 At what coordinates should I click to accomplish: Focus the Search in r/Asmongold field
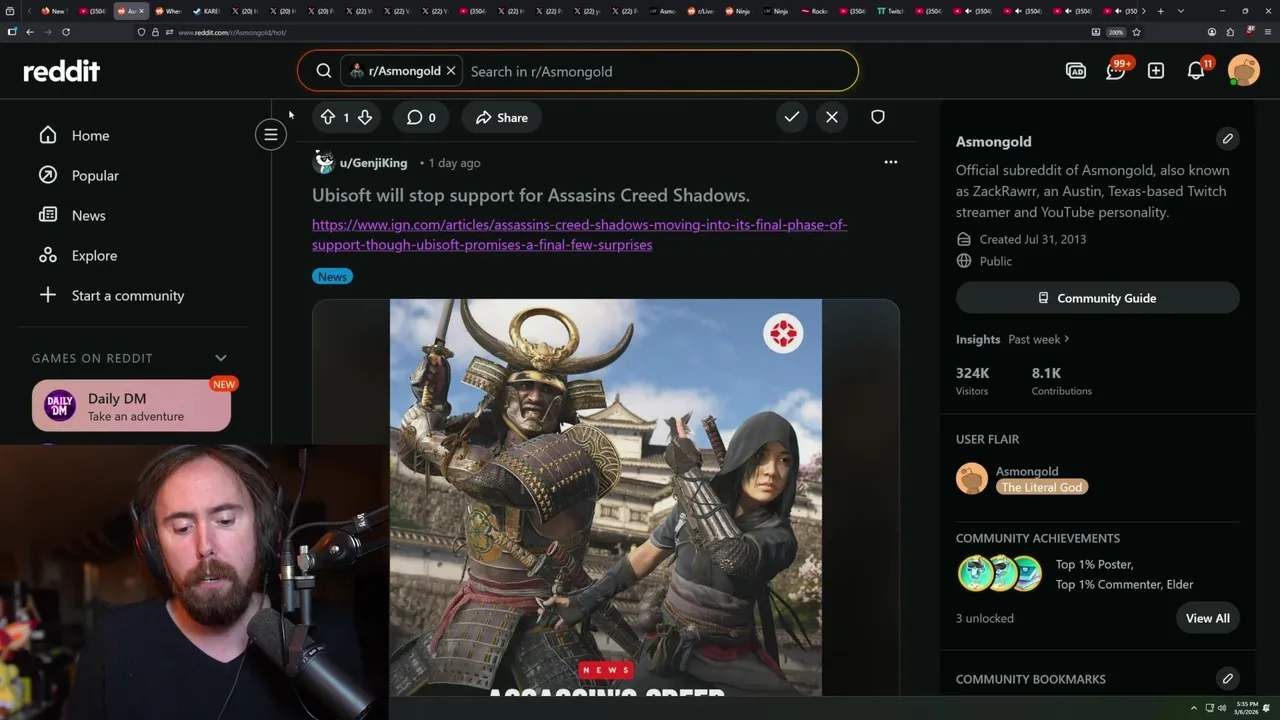pyautogui.click(x=660, y=71)
